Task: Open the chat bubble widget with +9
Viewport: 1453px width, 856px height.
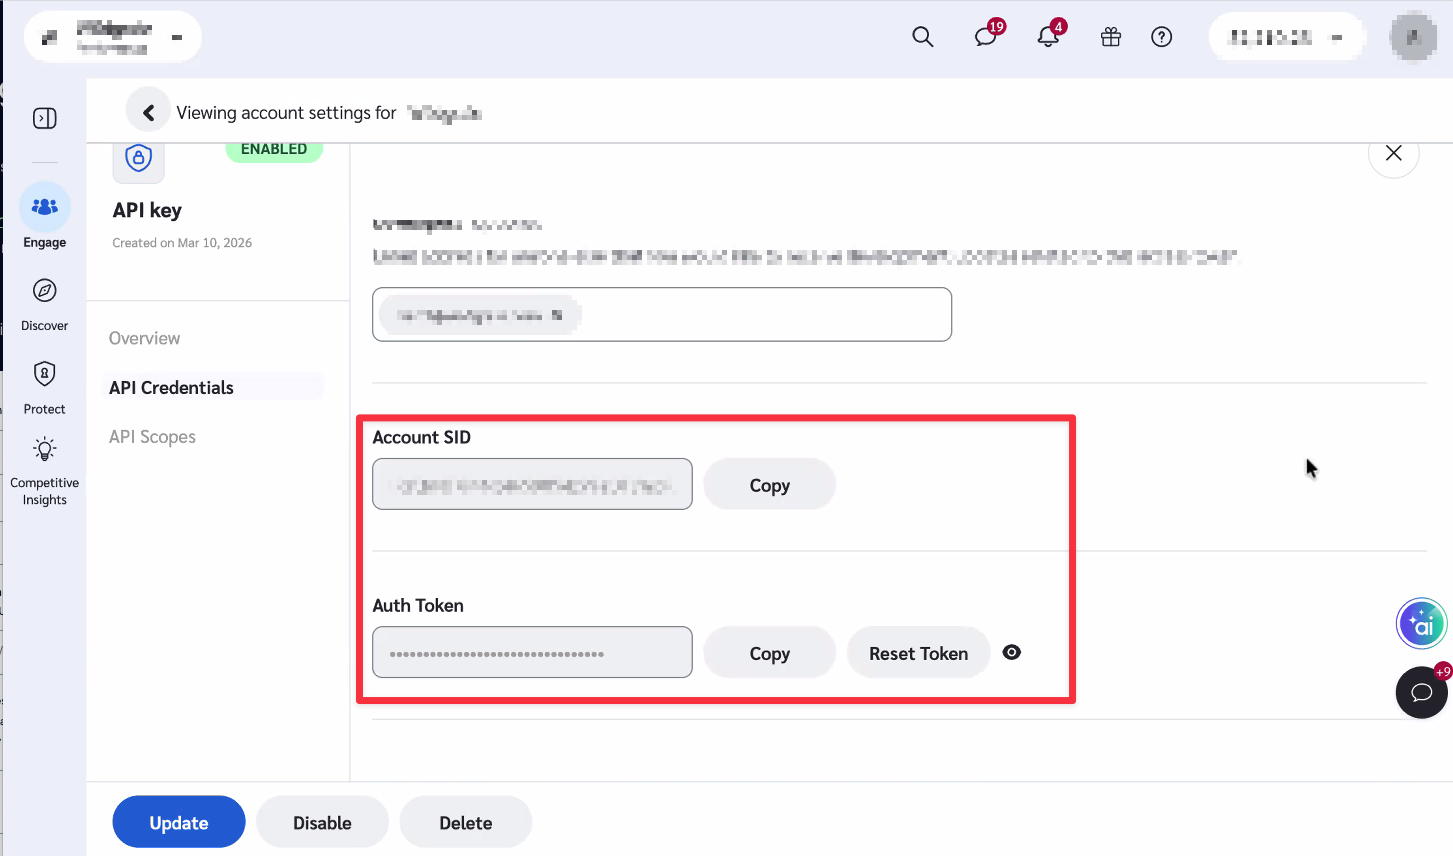Action: (1421, 692)
